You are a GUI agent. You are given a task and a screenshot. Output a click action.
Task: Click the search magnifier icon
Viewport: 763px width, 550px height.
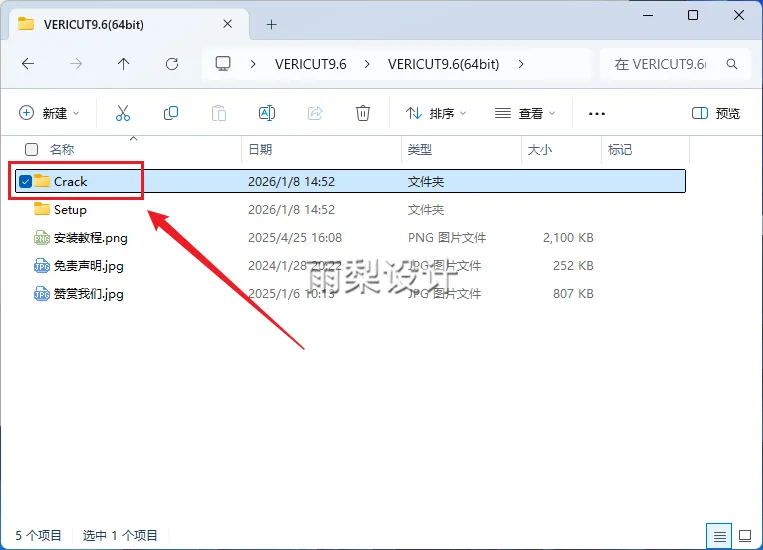click(x=731, y=64)
